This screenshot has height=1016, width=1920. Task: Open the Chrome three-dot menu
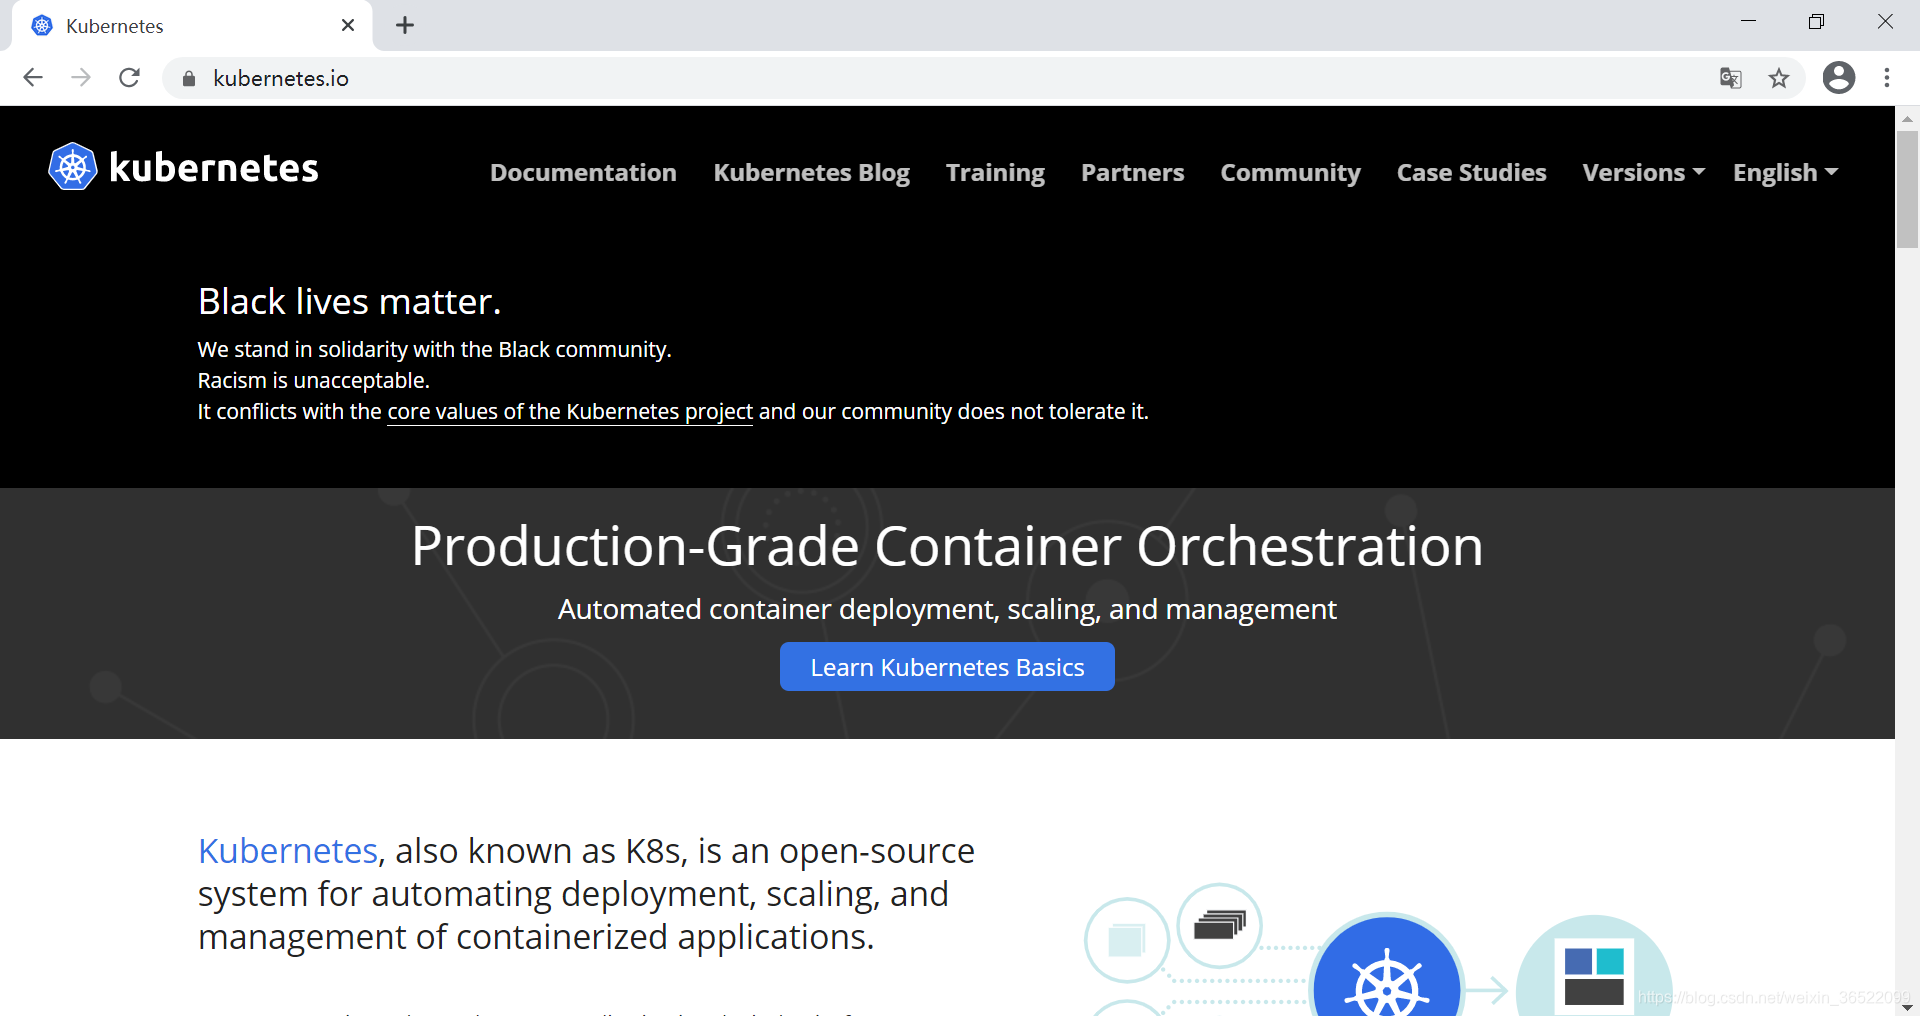pos(1887,78)
